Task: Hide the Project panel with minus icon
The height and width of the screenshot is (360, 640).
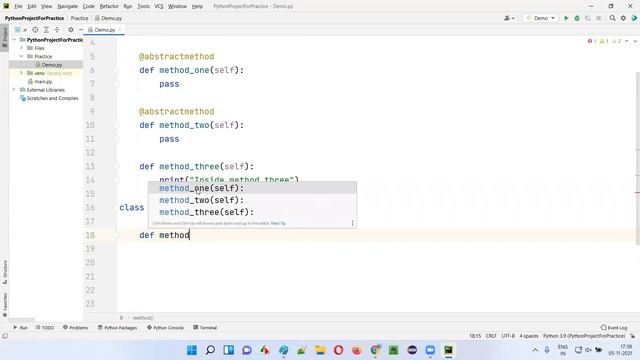Action: pyautogui.click(x=80, y=30)
